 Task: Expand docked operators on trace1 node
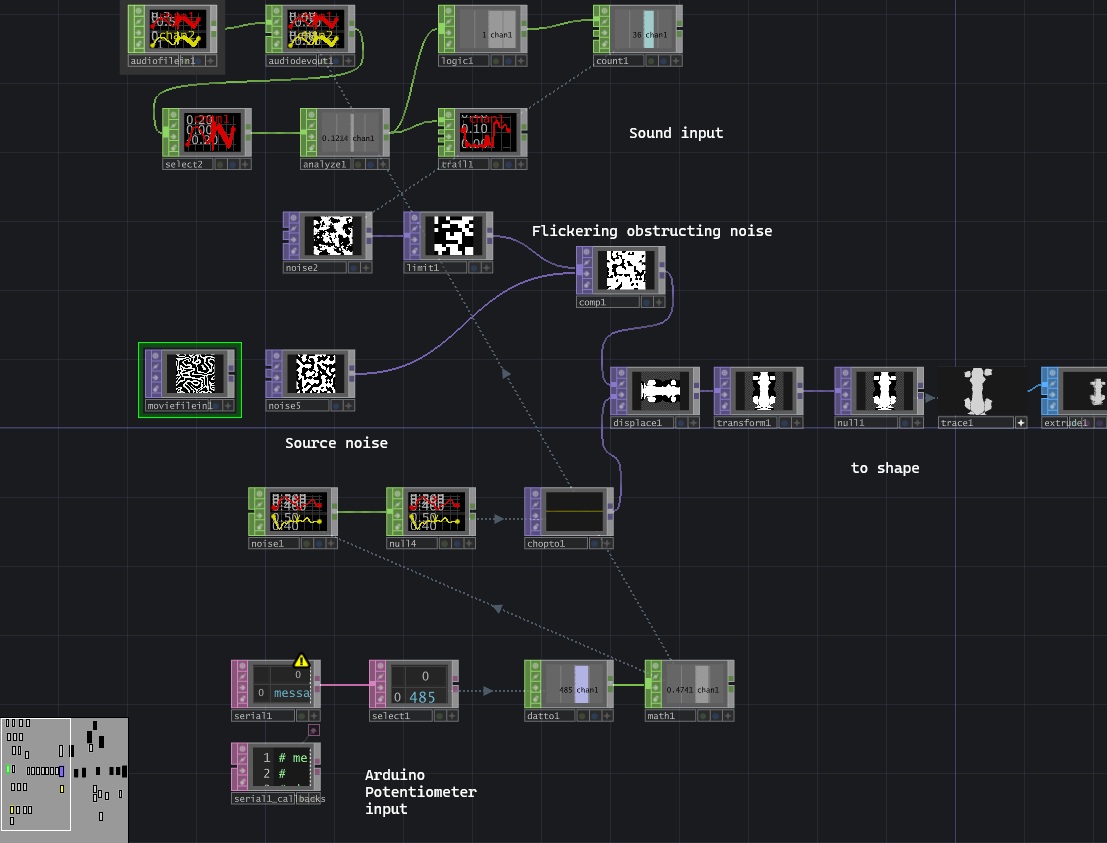coord(1021,423)
